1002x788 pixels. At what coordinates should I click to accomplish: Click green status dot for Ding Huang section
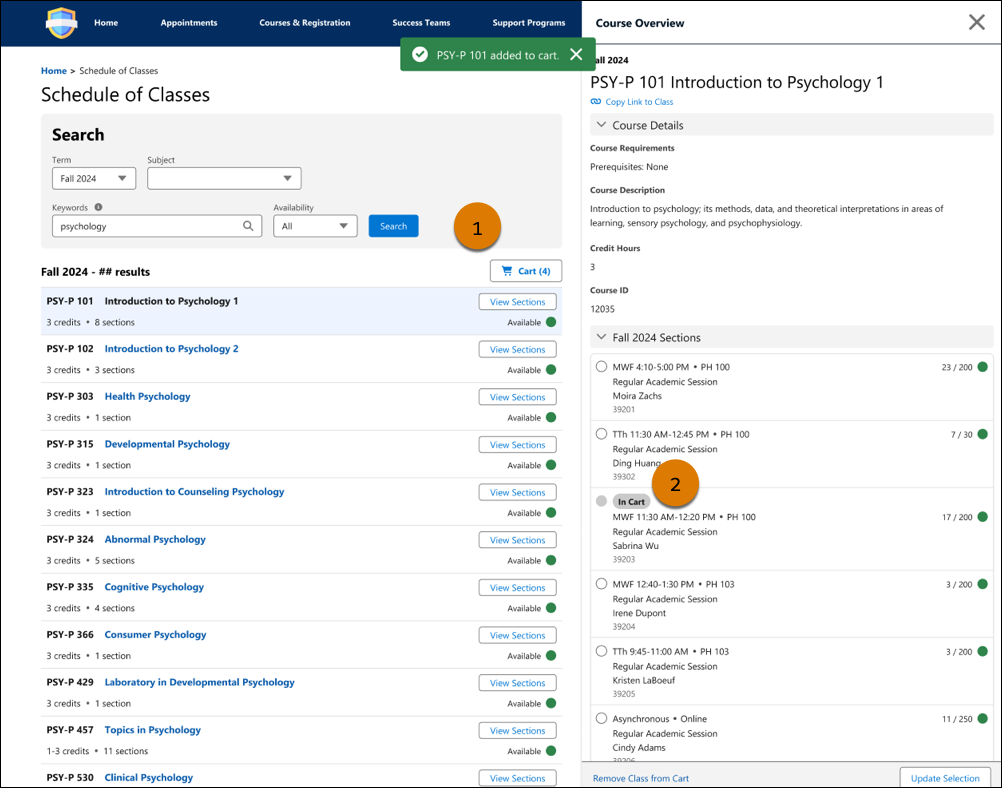(982, 434)
